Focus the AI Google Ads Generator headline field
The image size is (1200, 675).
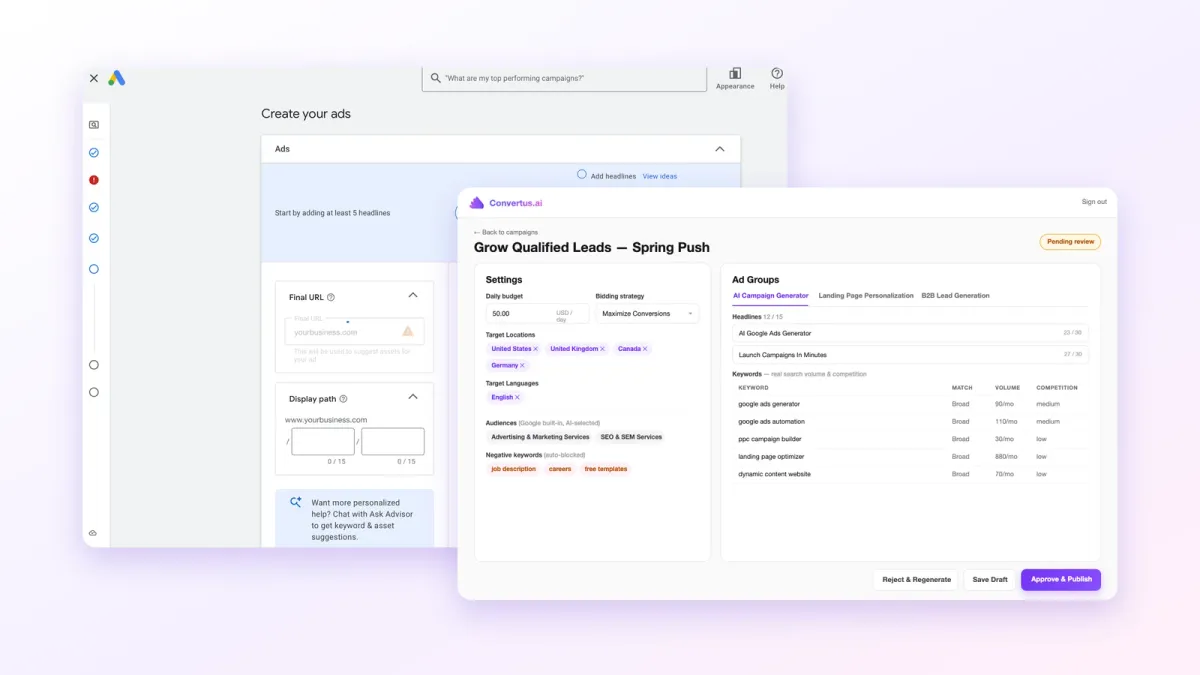click(910, 333)
